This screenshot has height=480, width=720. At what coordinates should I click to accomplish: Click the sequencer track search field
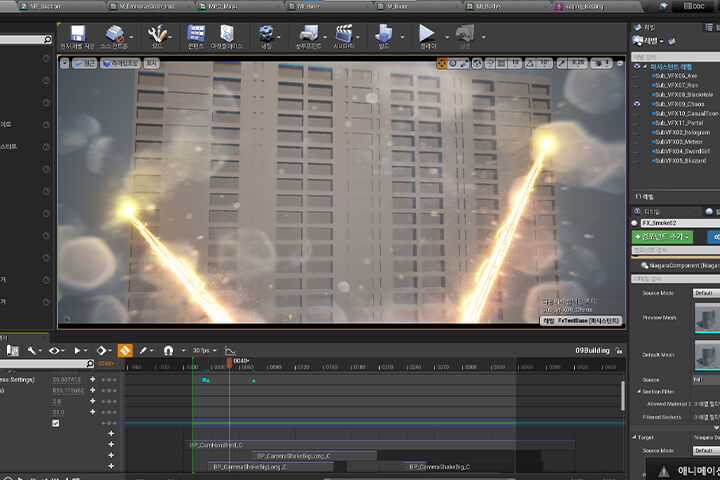point(46,364)
